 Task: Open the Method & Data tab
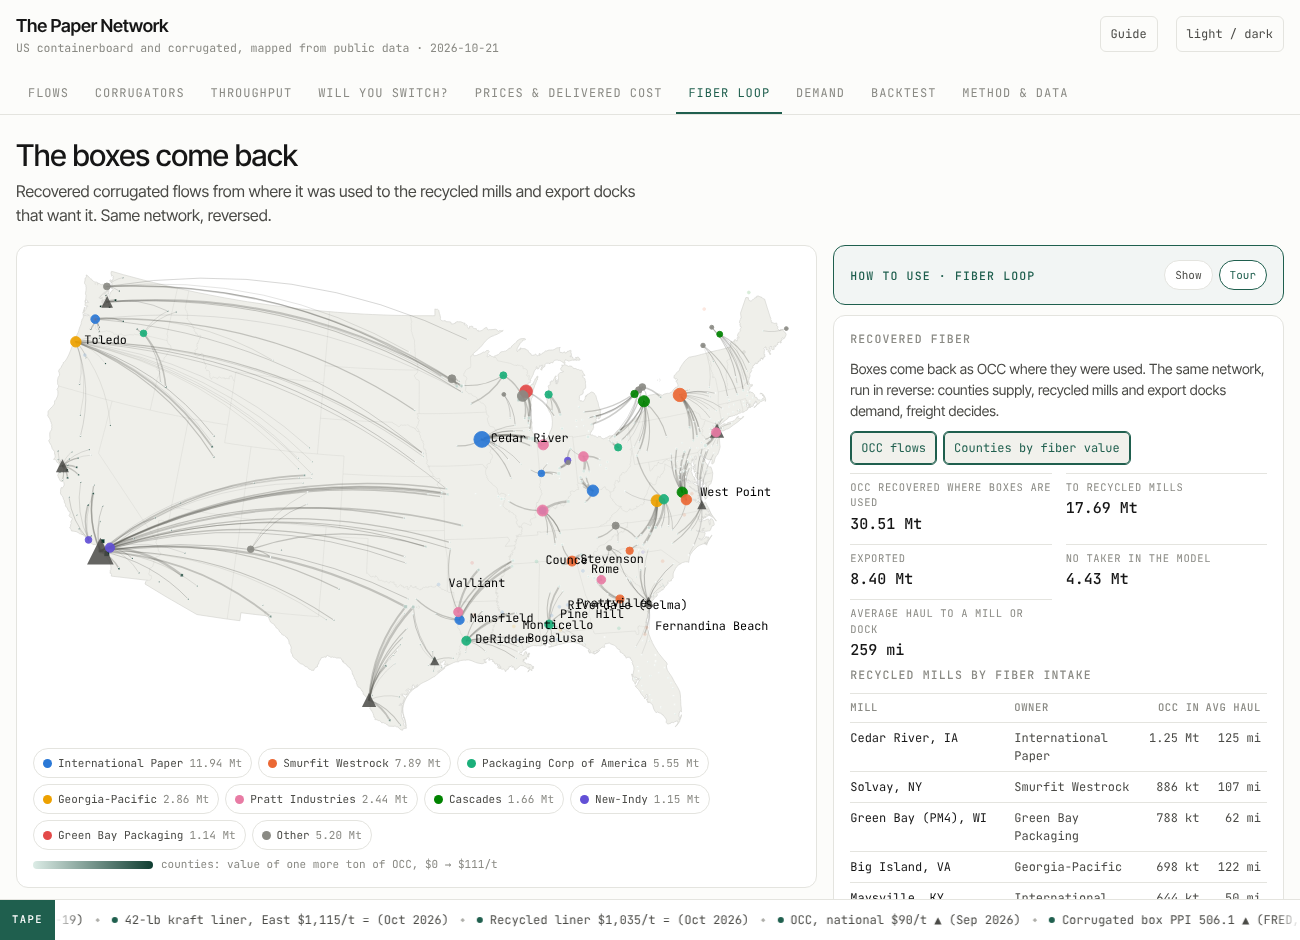pos(1015,93)
